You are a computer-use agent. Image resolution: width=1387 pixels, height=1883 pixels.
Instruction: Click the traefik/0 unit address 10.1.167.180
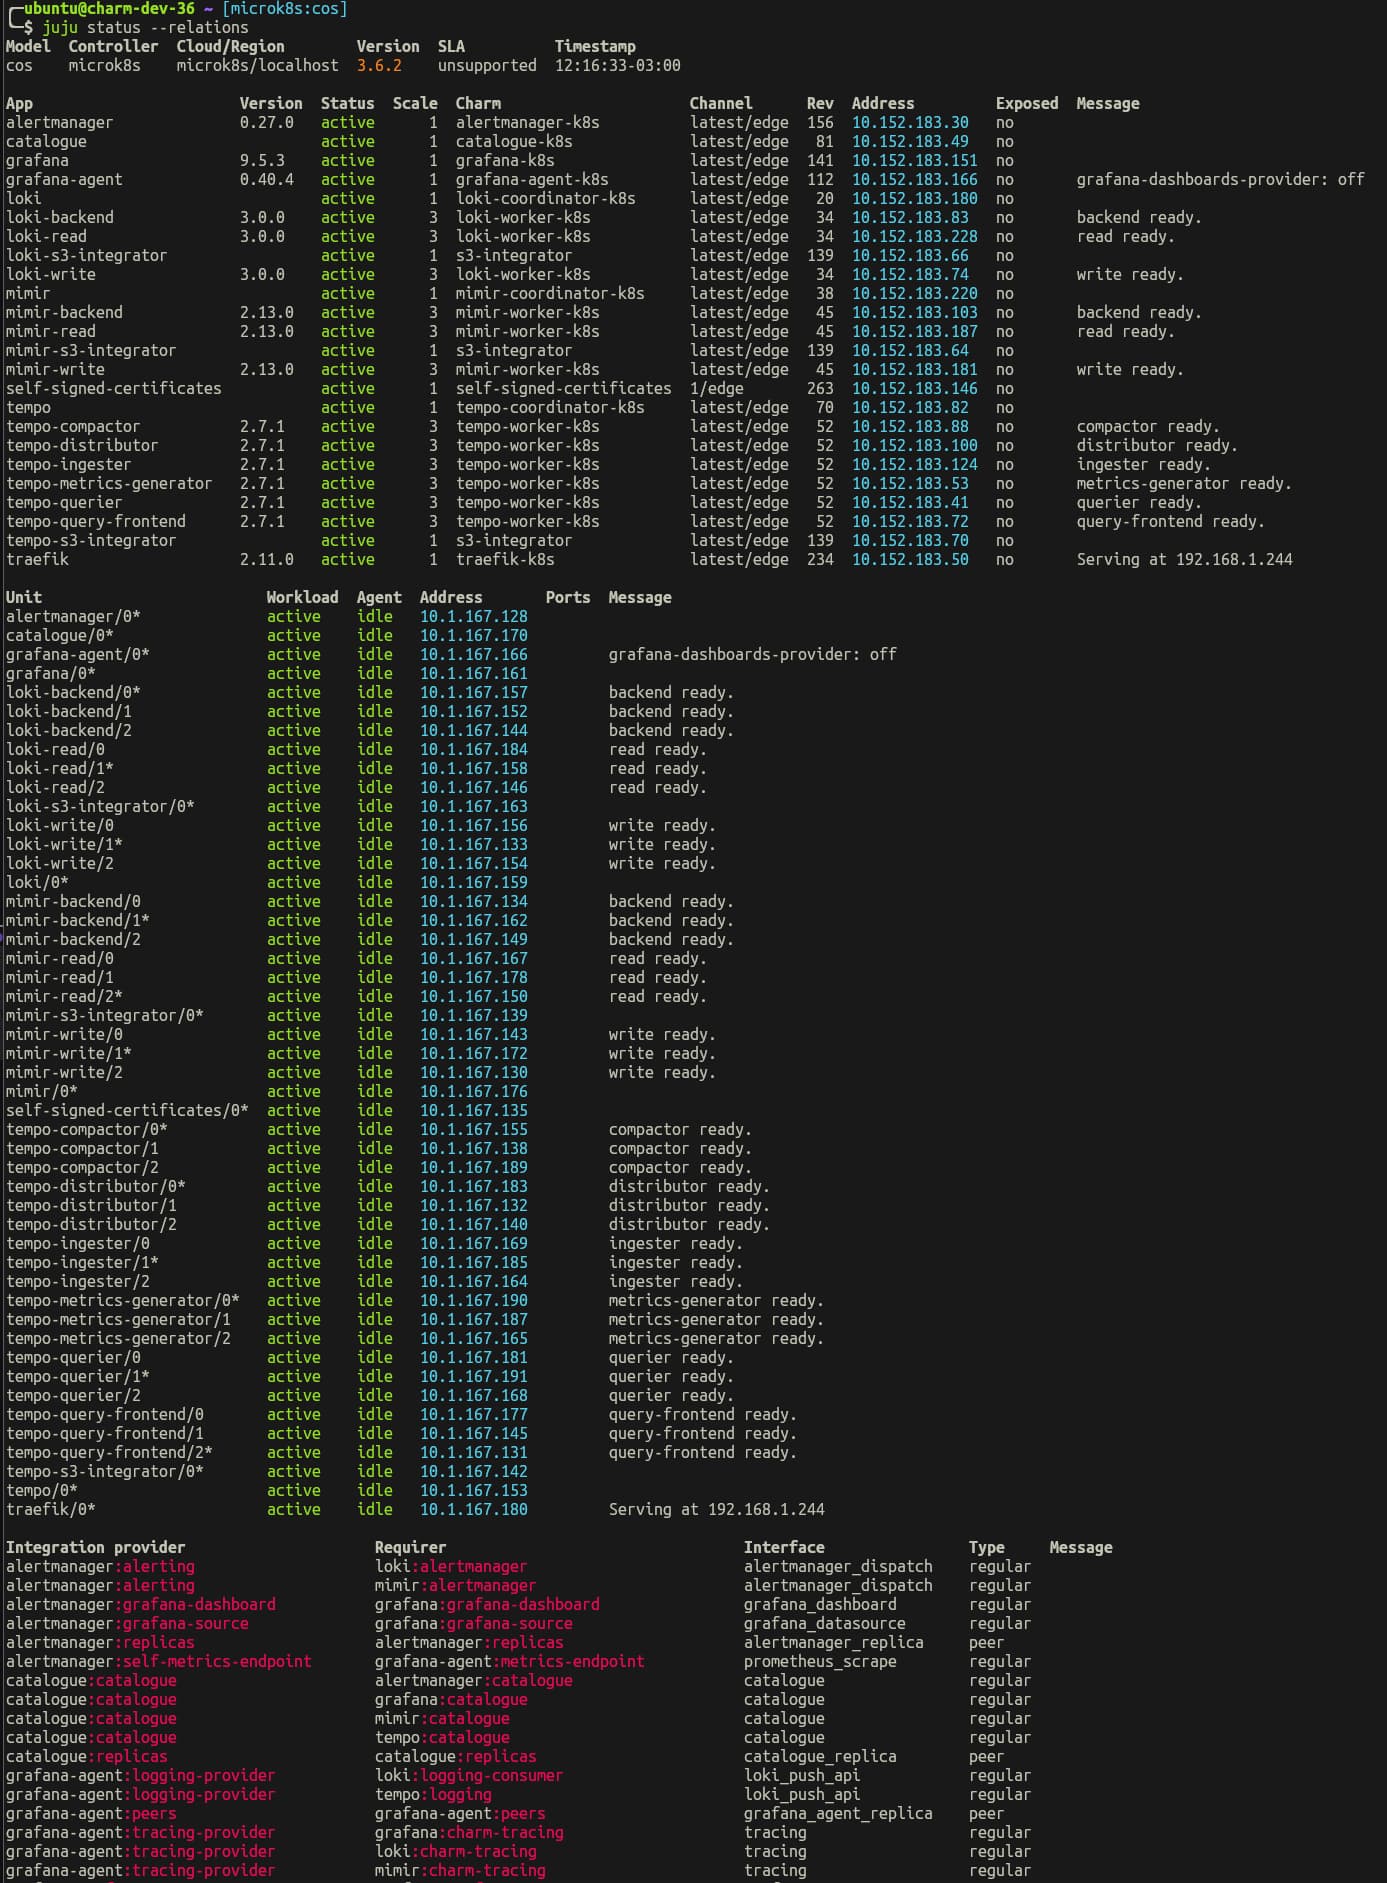tap(473, 1510)
